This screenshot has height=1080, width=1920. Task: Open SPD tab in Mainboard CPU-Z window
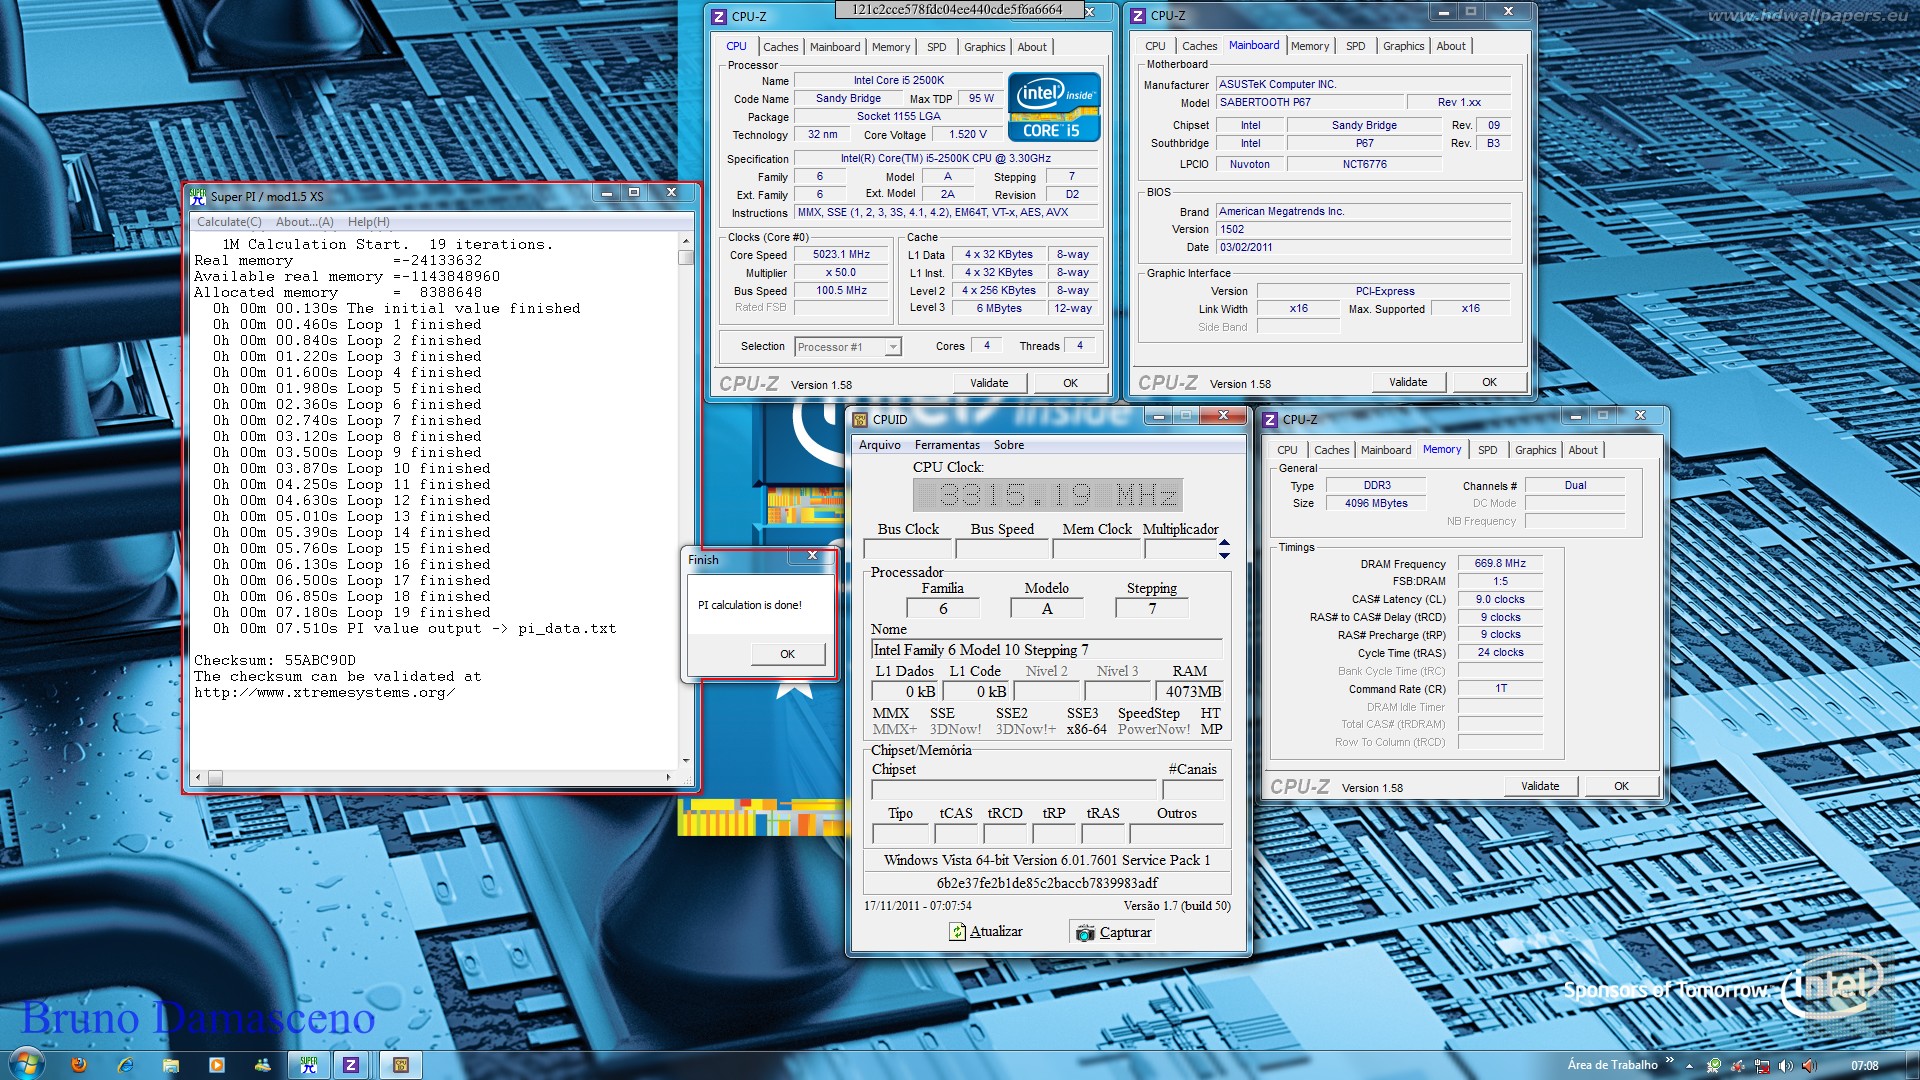1355,46
